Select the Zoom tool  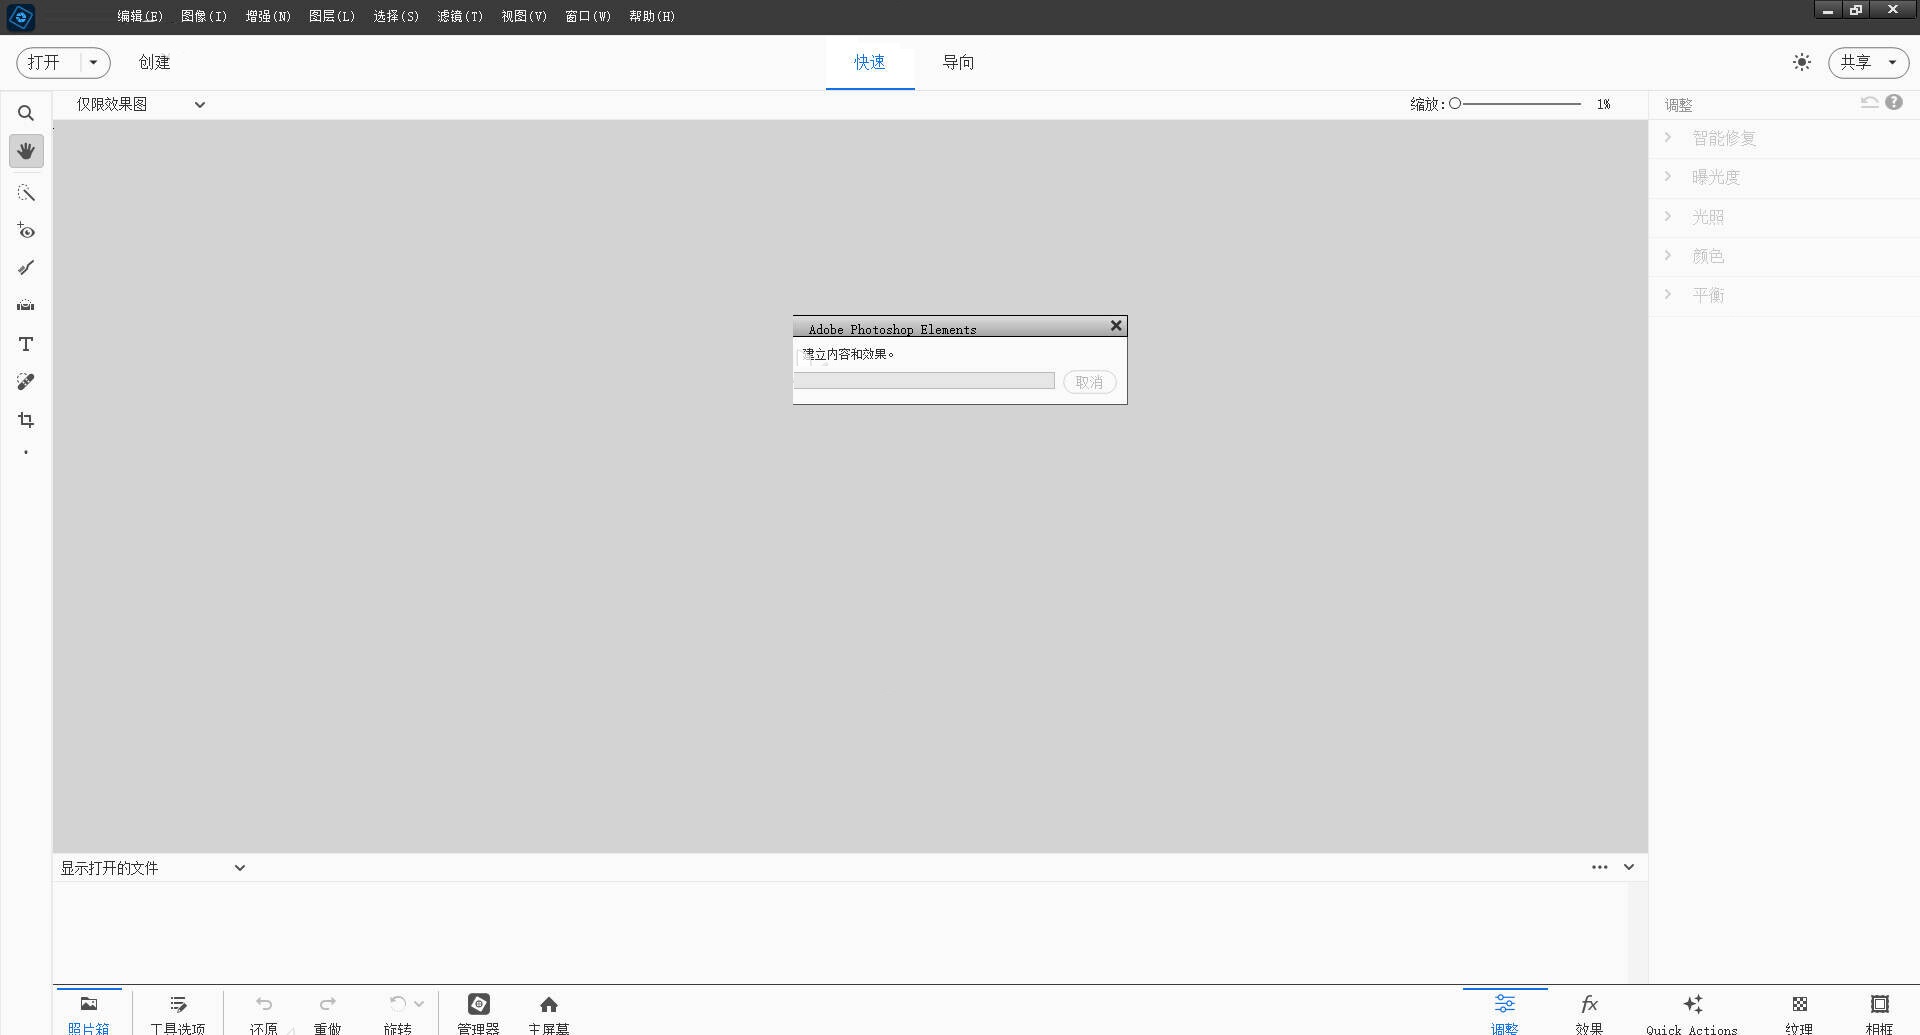click(26, 113)
